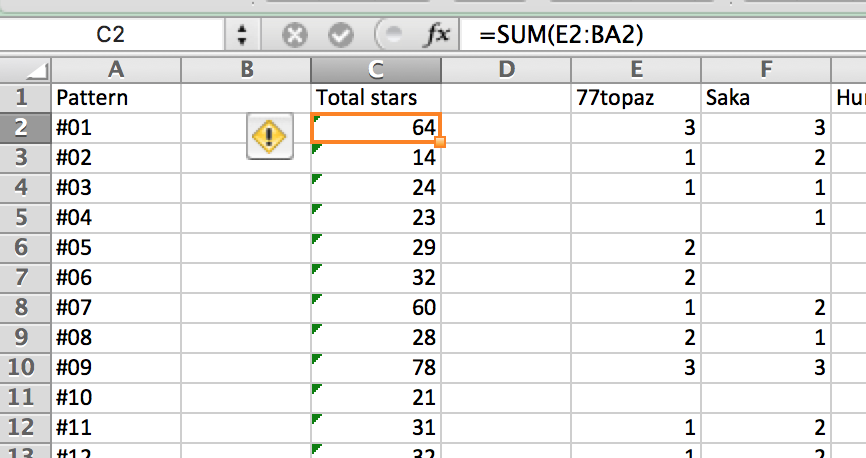866x458 pixels.
Task: Select row 1 header
Action: pyautogui.click(x=25, y=98)
